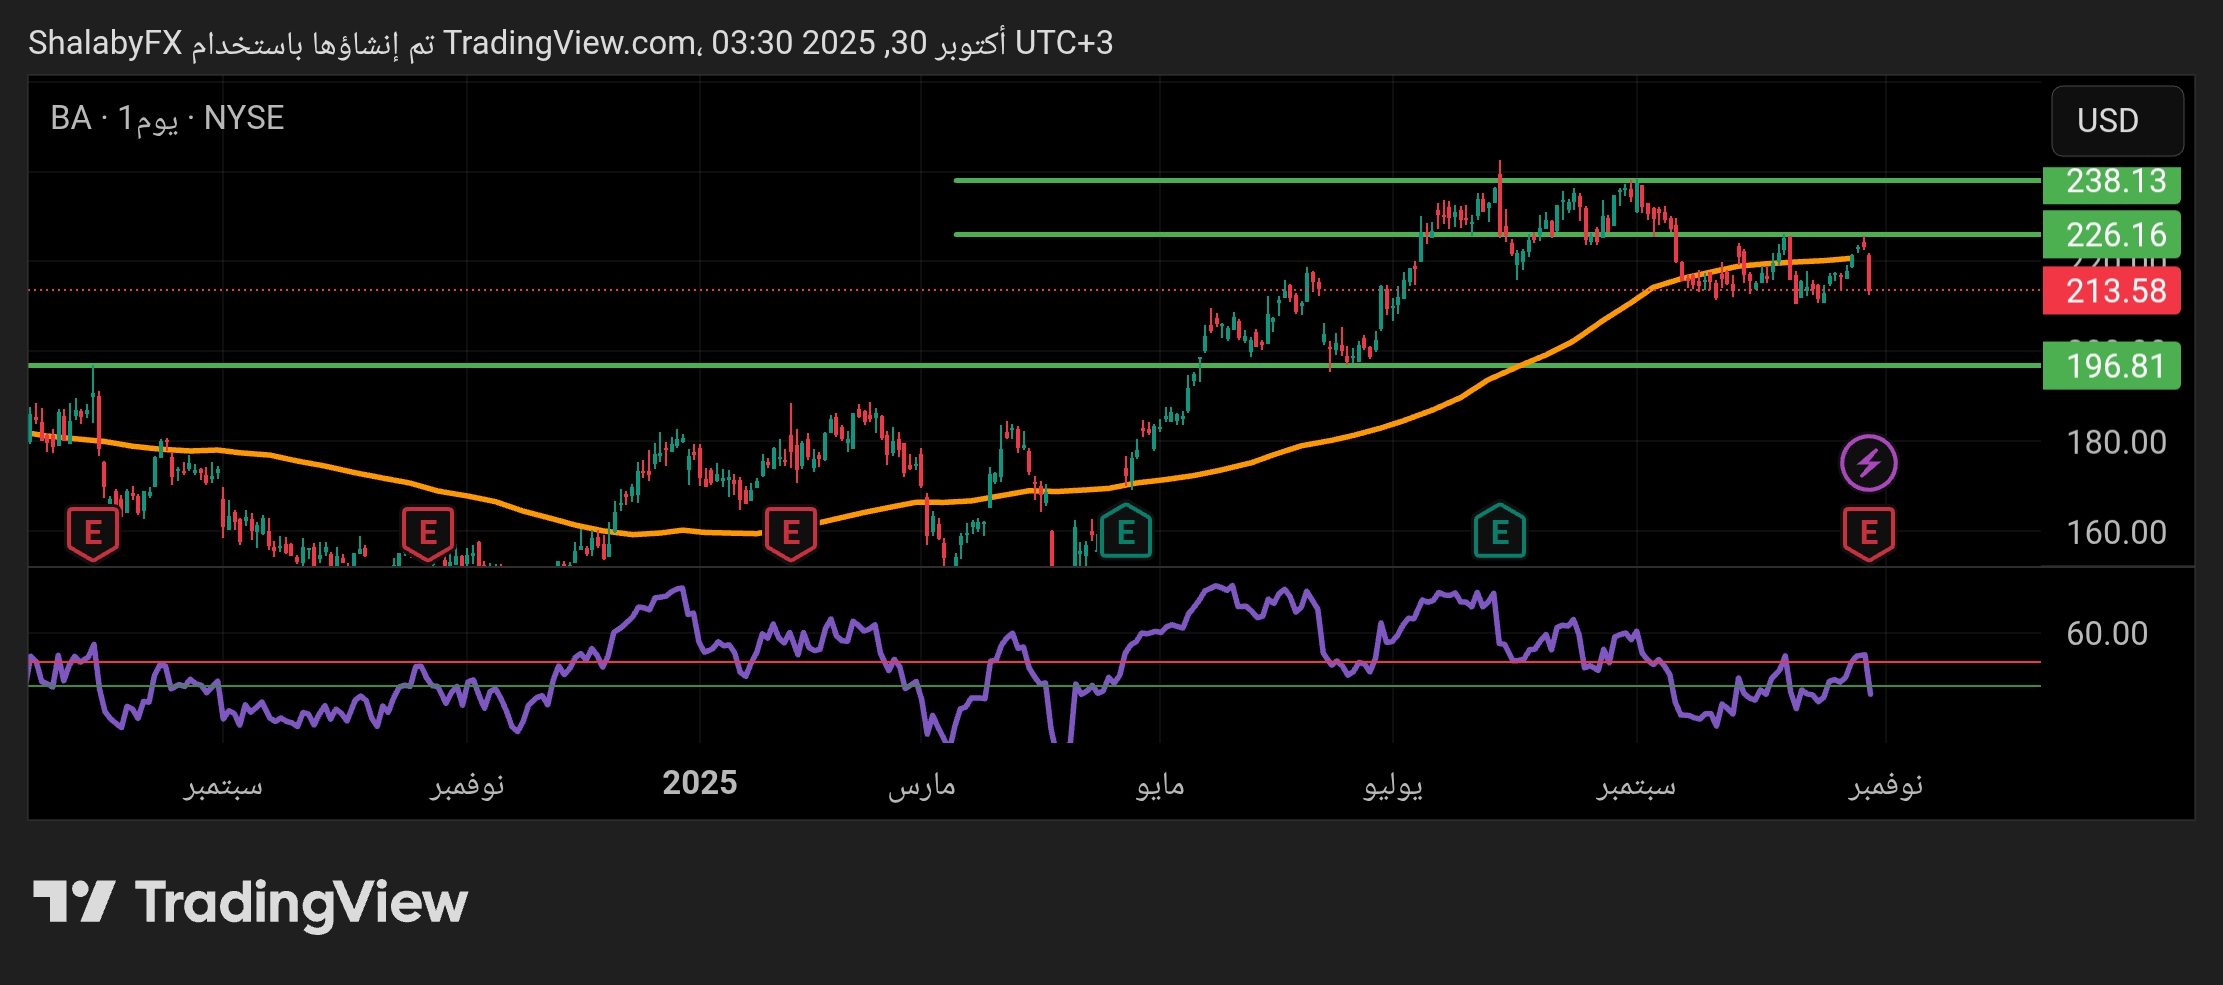The height and width of the screenshot is (985, 2223).
Task: Click the 60.00 level on indicator scale
Action: (2106, 634)
